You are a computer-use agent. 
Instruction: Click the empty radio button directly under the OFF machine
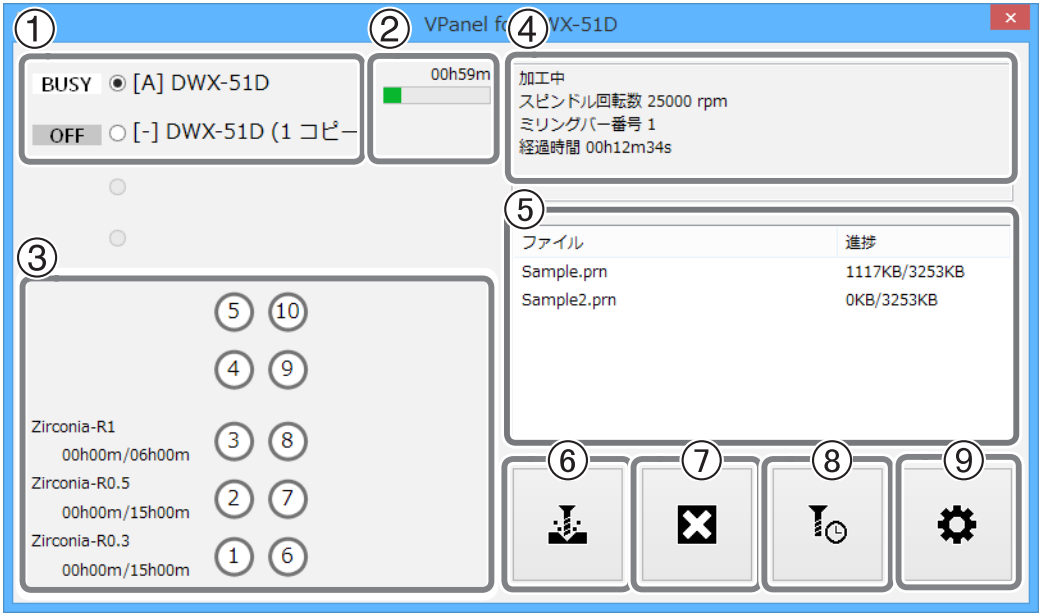coord(118,187)
